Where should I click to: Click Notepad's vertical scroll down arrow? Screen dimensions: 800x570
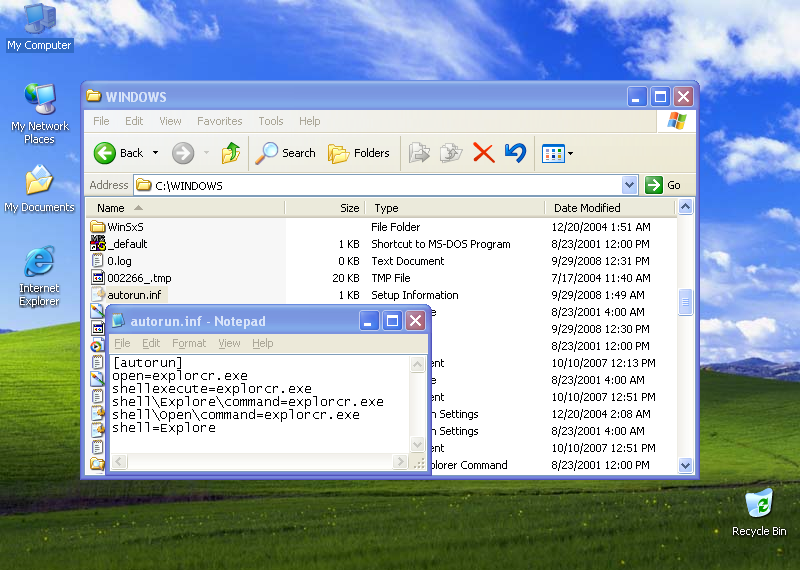point(417,444)
